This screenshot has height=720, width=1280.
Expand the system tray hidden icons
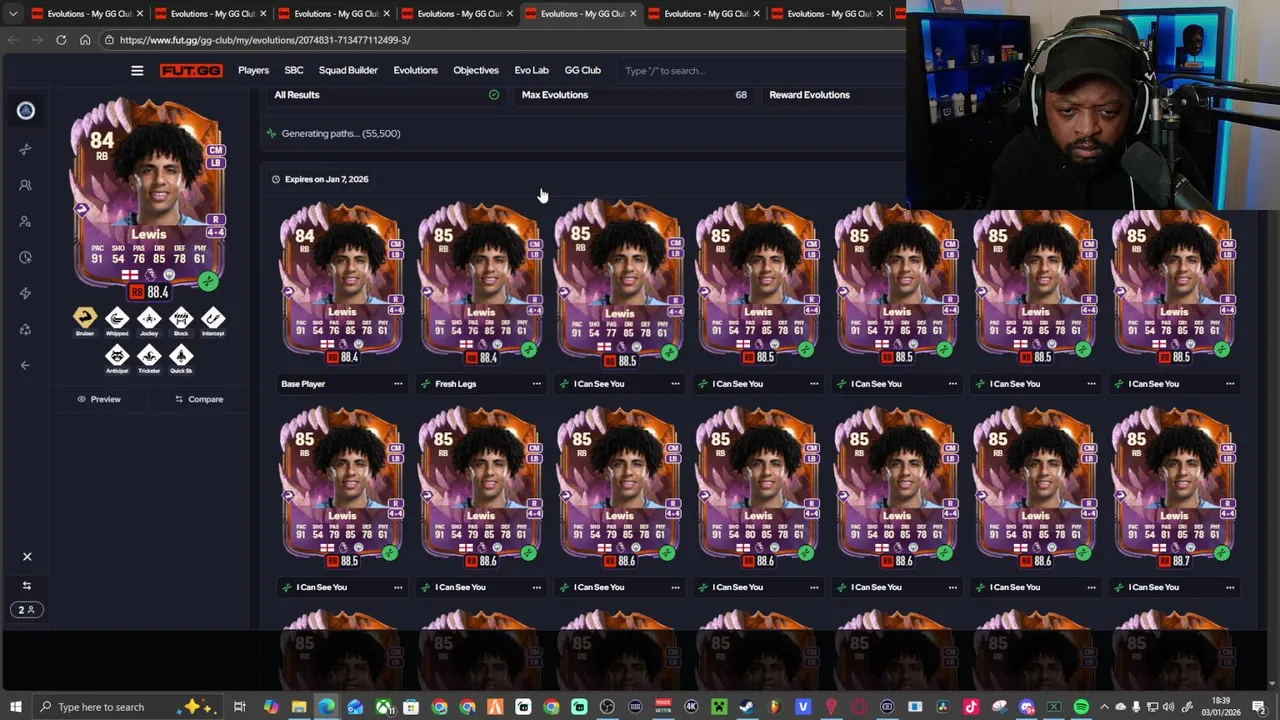pyautogui.click(x=1104, y=707)
